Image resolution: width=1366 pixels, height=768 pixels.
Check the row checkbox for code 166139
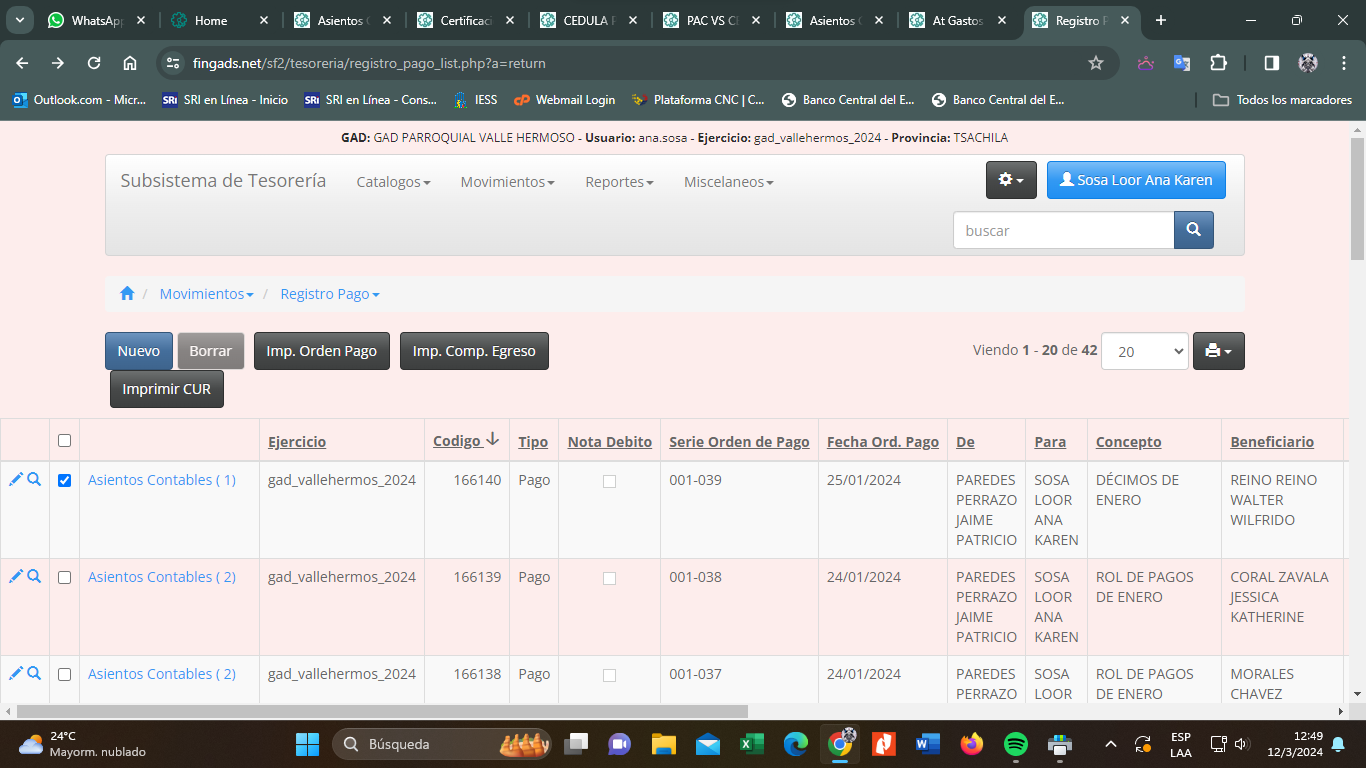click(65, 578)
